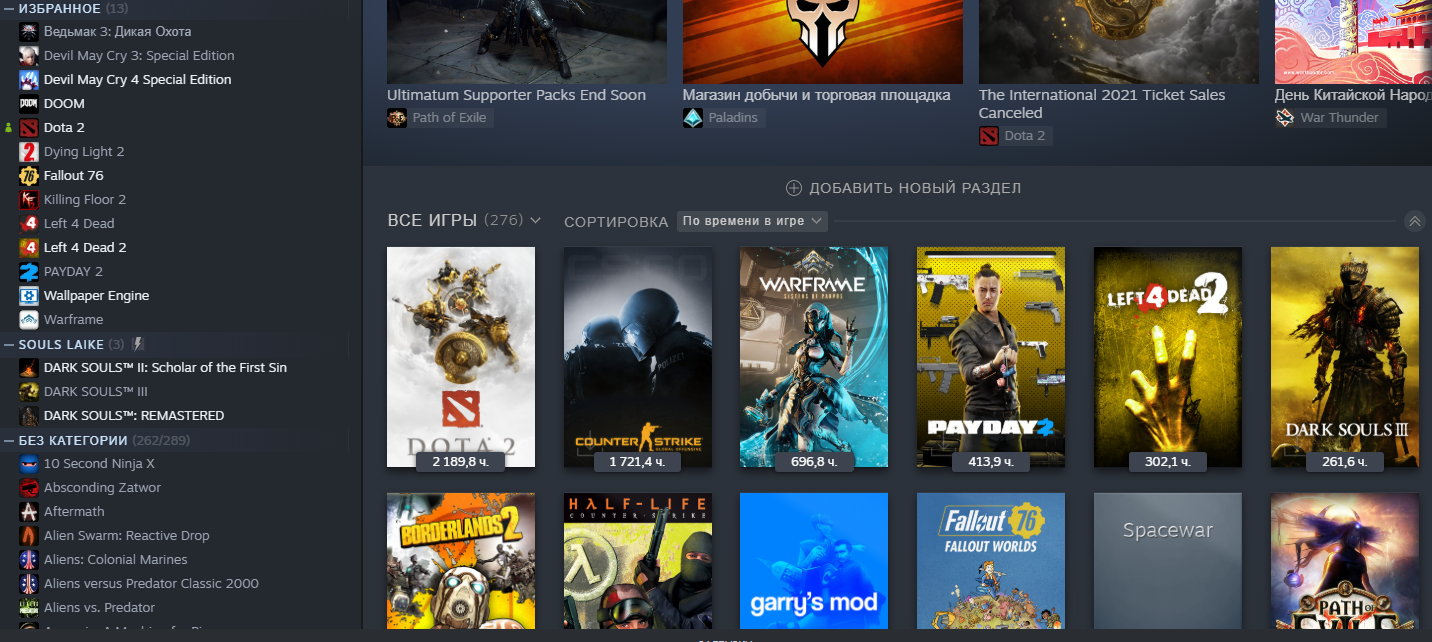Select DARK SOULS™ III in the sidebar

[x=96, y=391]
